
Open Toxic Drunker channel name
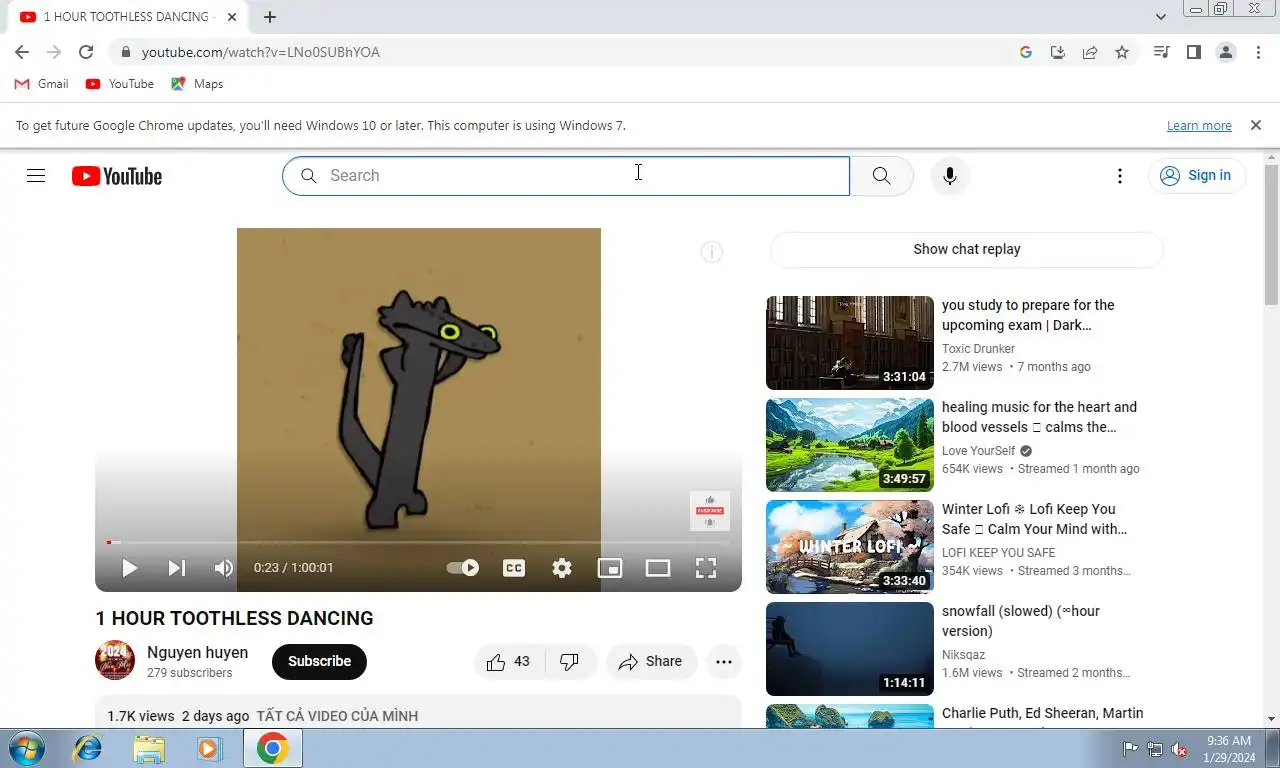pos(978,349)
